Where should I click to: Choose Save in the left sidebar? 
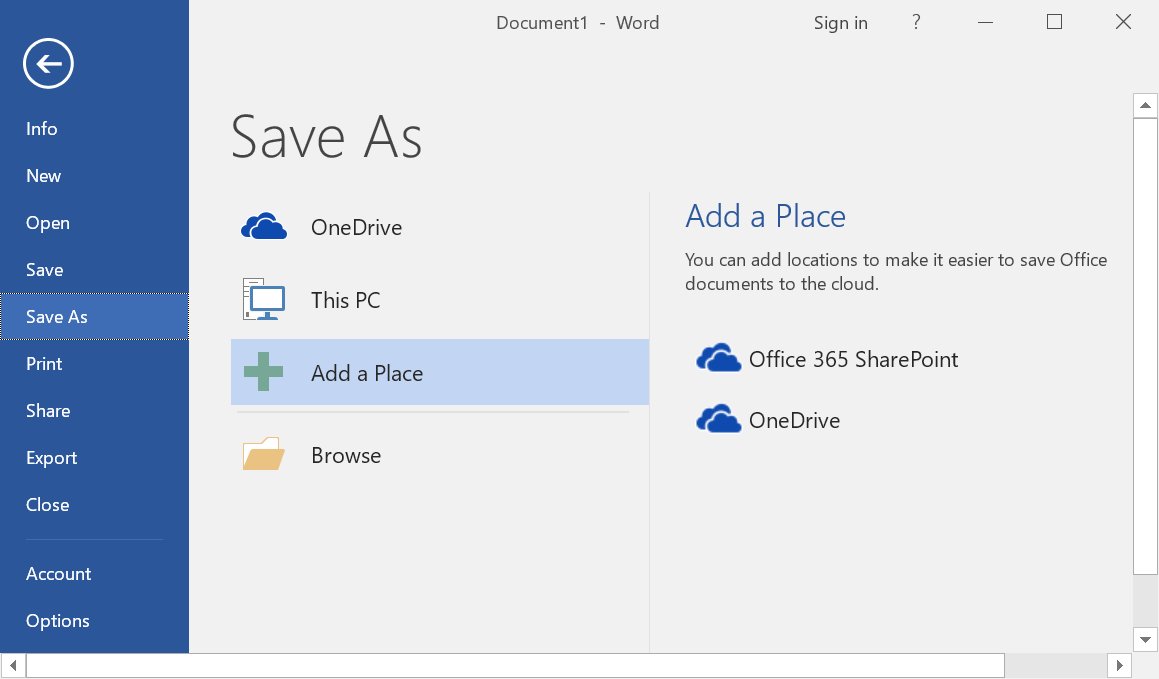95,270
